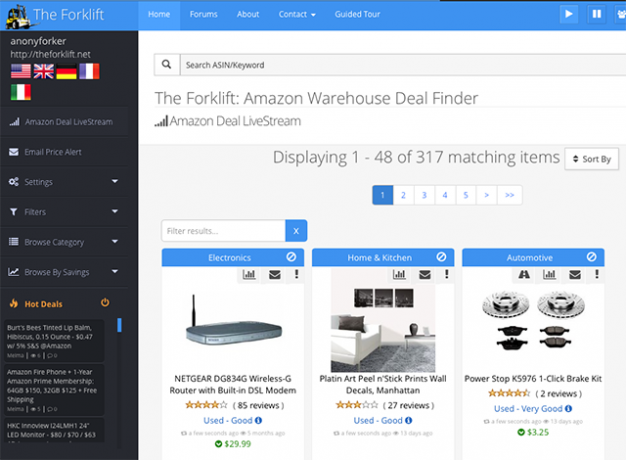
Task: Open price chart for Platin Art decals
Action: pyautogui.click(x=399, y=275)
